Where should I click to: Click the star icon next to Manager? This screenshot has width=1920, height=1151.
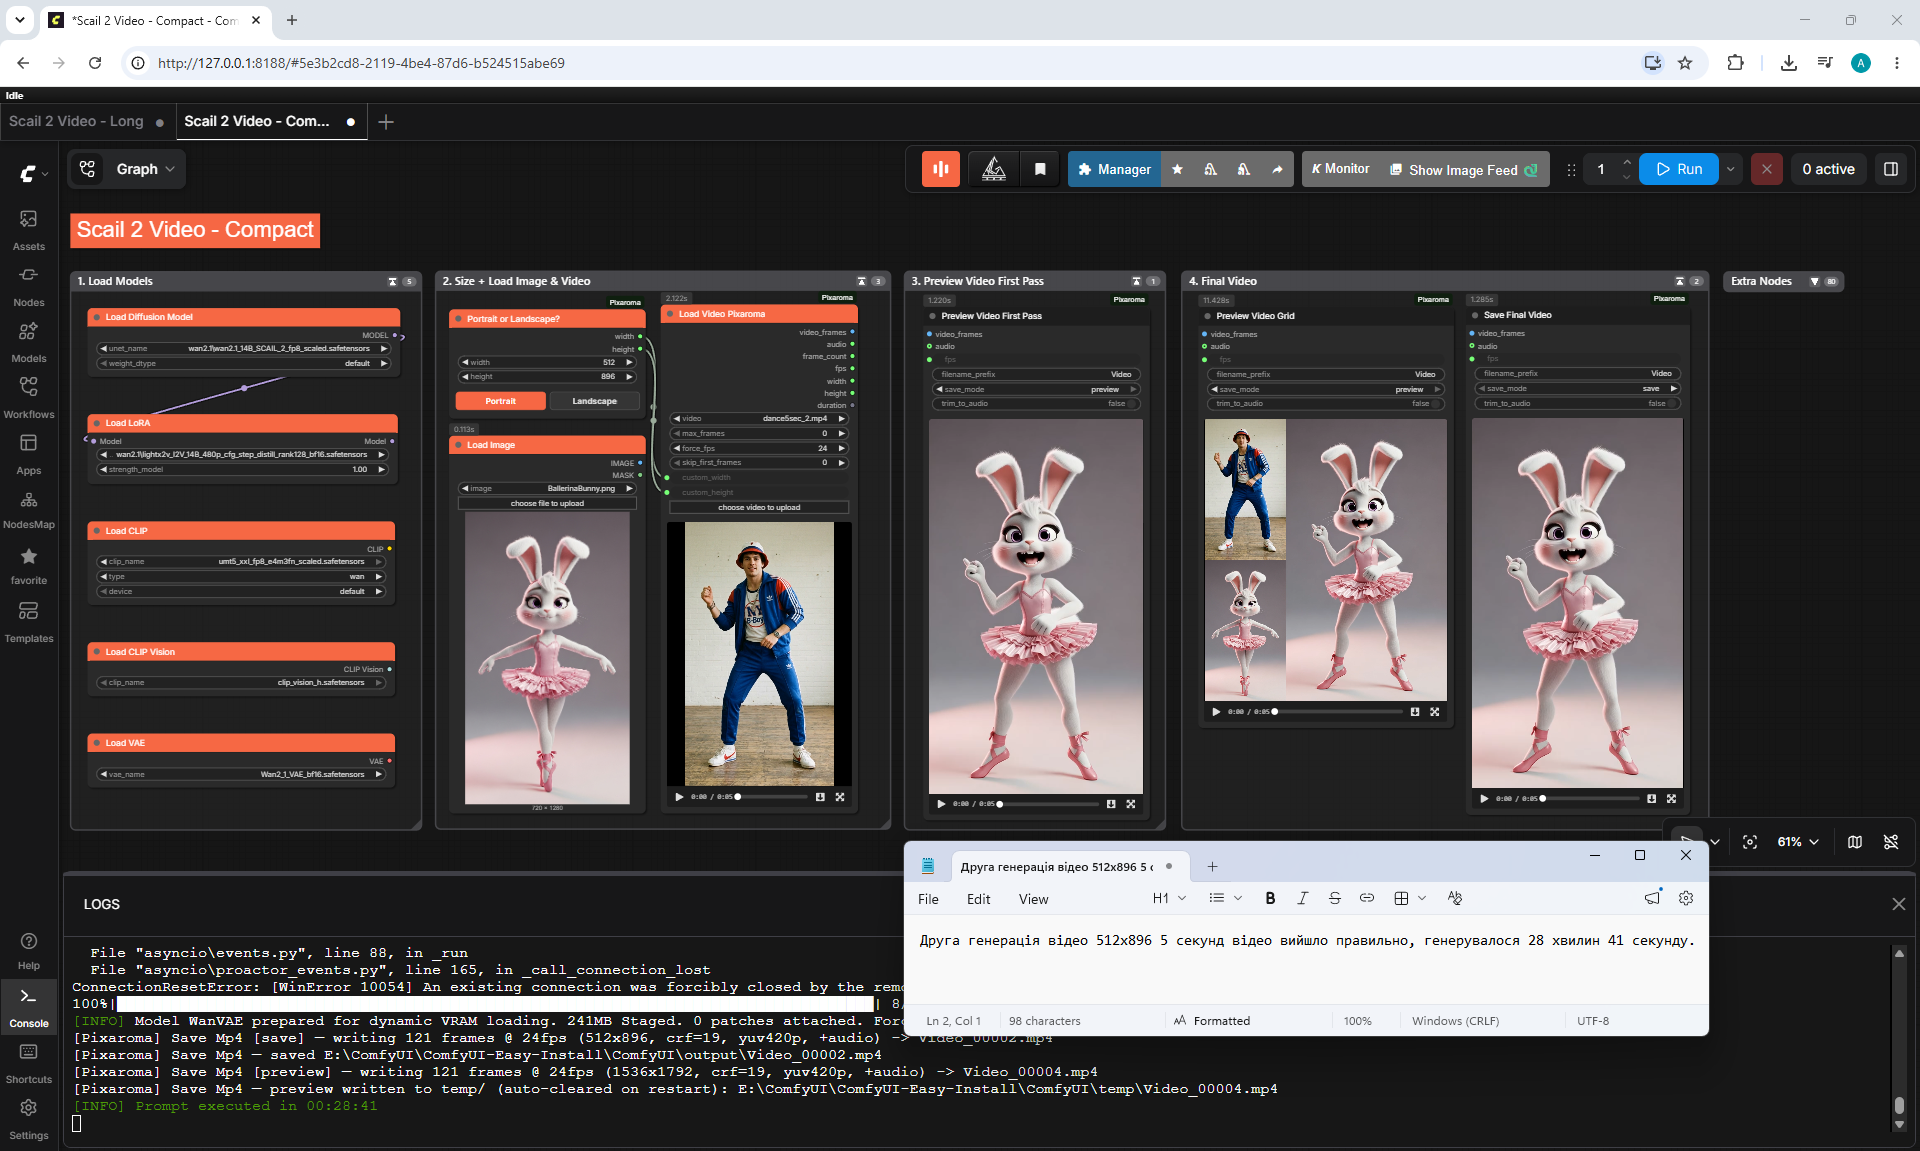click(1177, 169)
